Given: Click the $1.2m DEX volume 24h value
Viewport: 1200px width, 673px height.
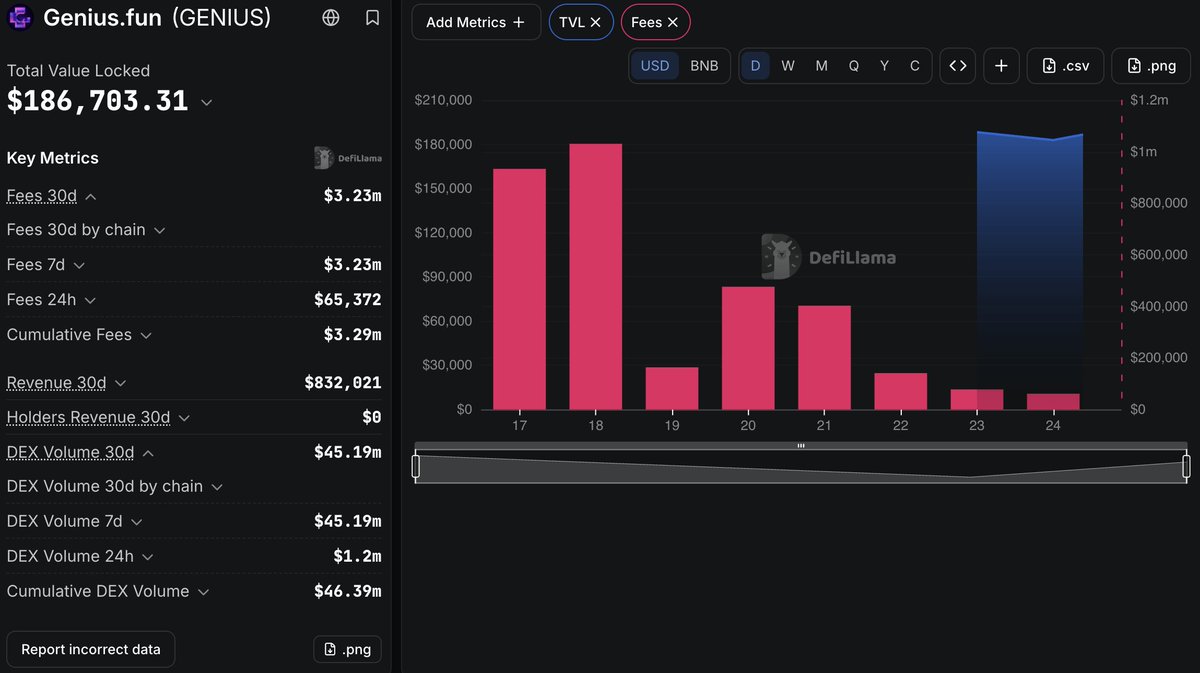Looking at the screenshot, I should coord(357,557).
